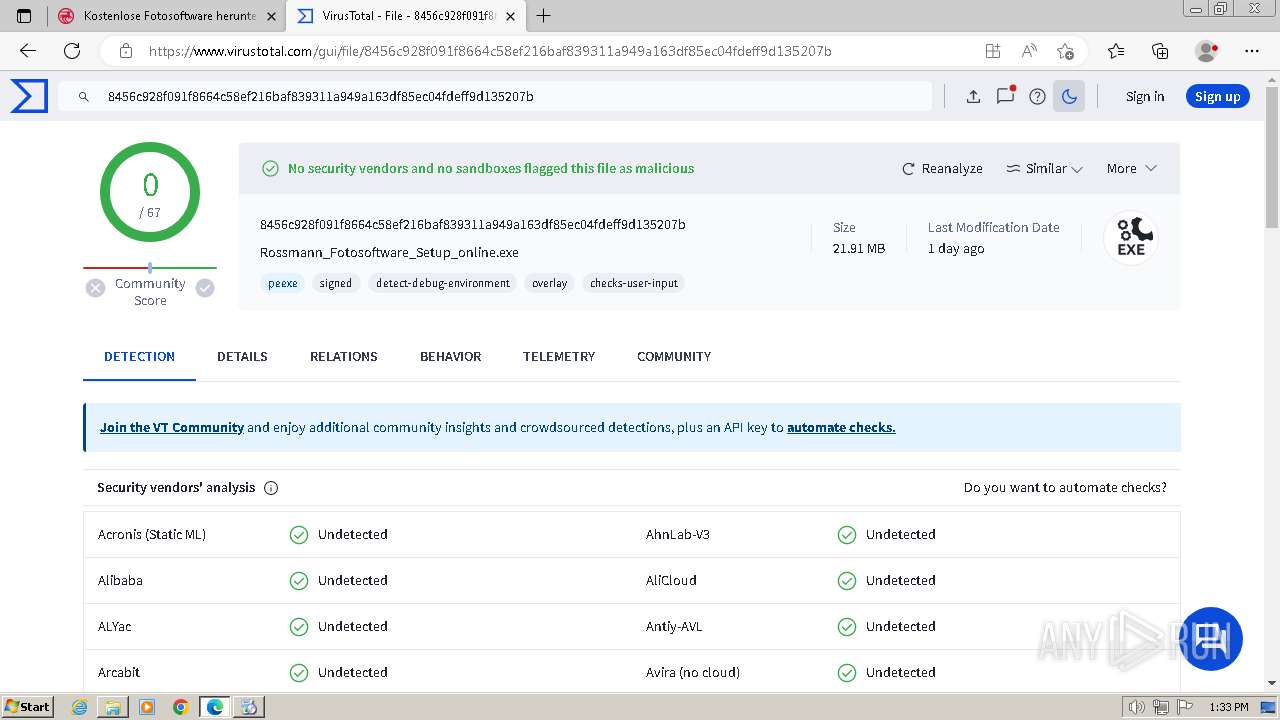Open File Explorer from the taskbar
1280x720 pixels.
(113, 707)
